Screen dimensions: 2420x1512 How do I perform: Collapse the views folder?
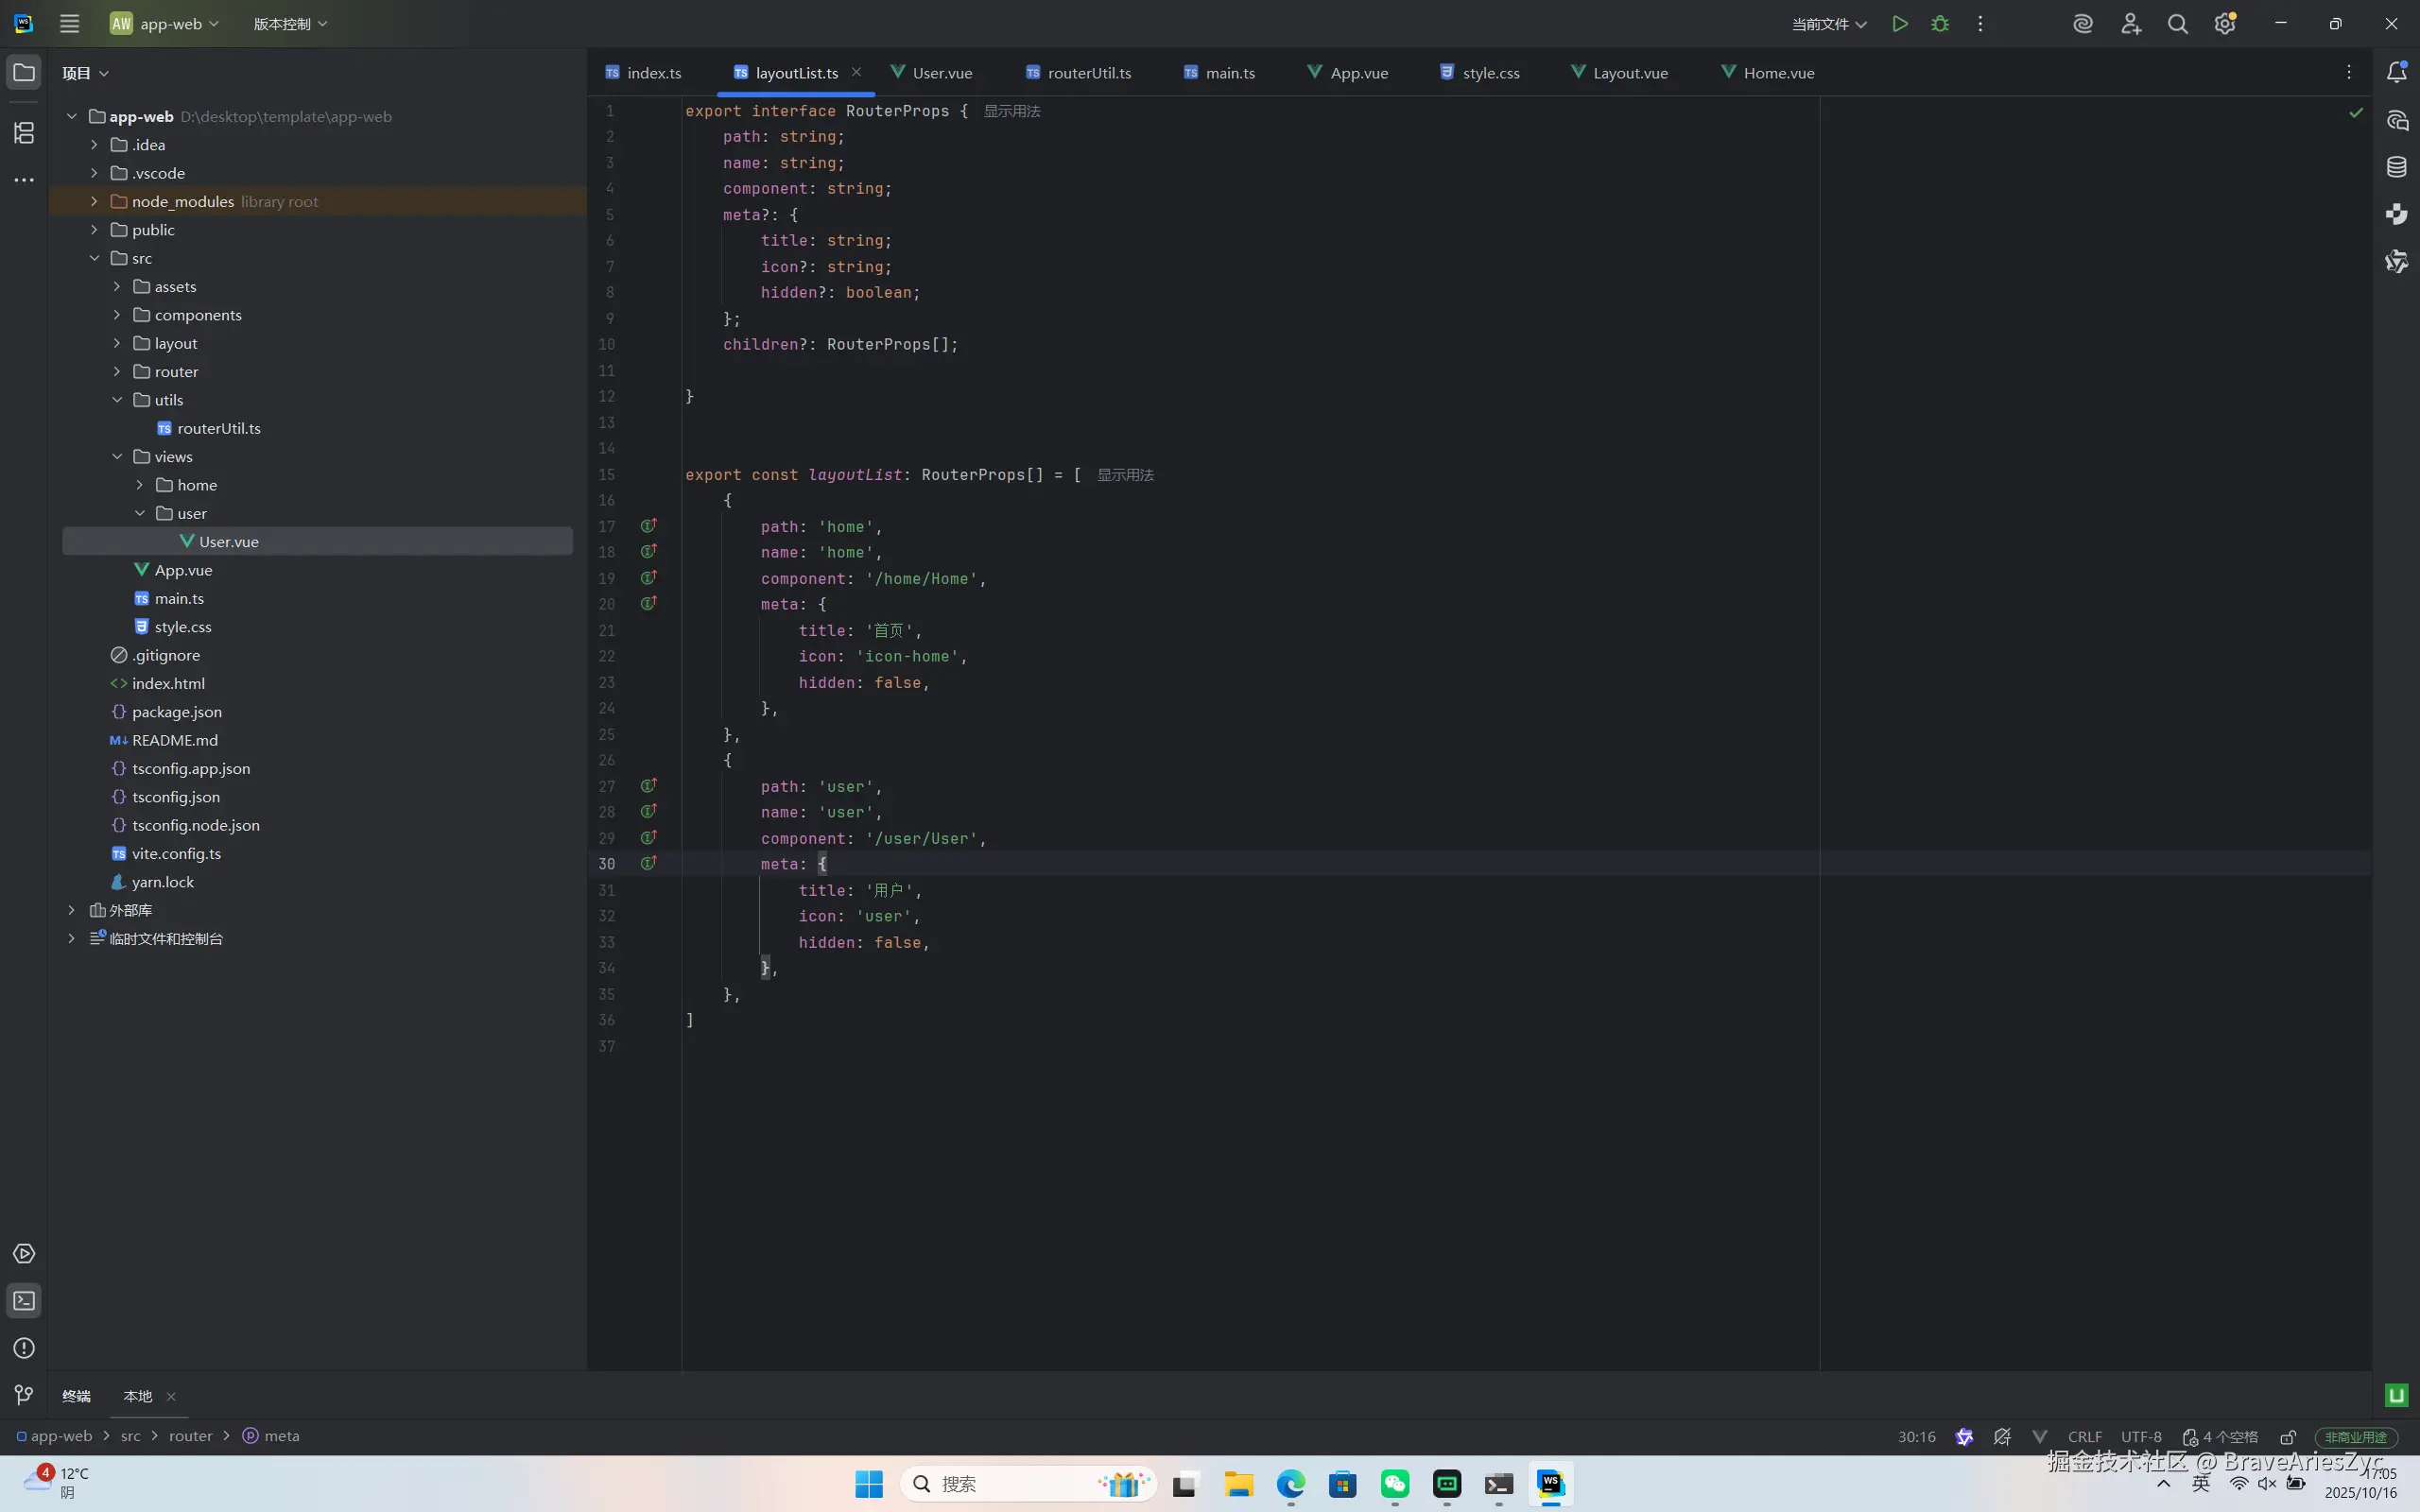point(117,457)
